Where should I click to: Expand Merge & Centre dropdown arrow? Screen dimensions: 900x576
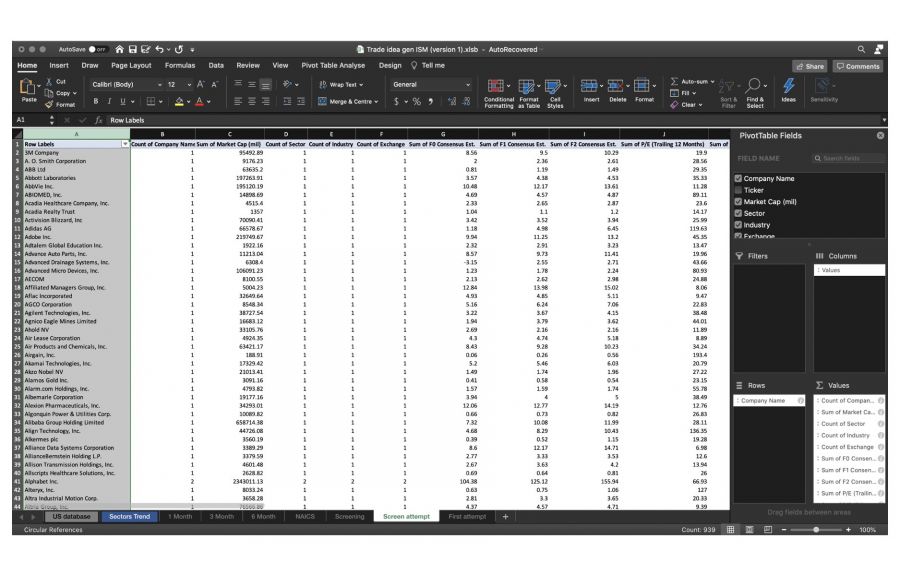tap(377, 102)
